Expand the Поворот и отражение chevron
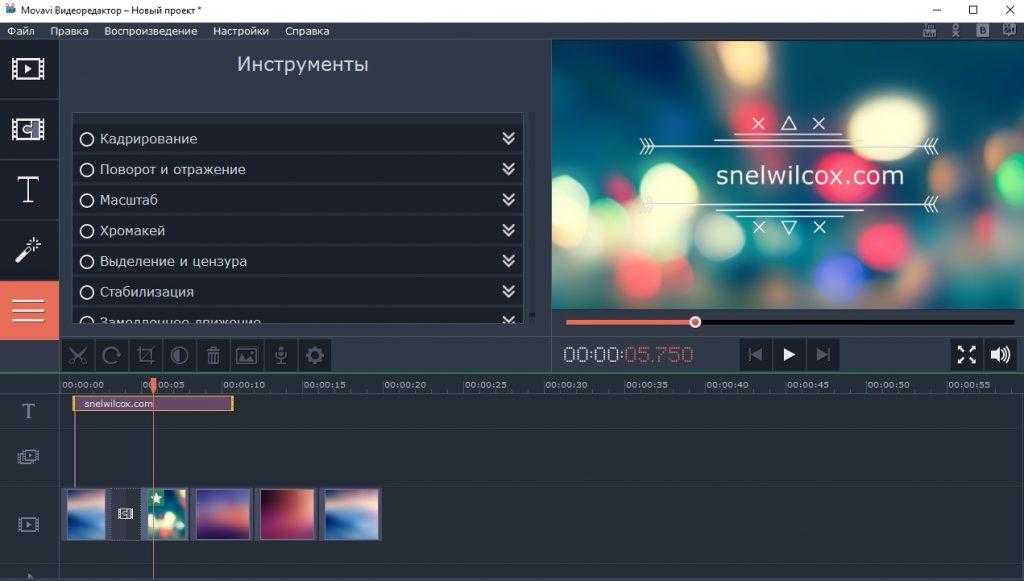Image resolution: width=1024 pixels, height=581 pixels. pyautogui.click(x=509, y=169)
